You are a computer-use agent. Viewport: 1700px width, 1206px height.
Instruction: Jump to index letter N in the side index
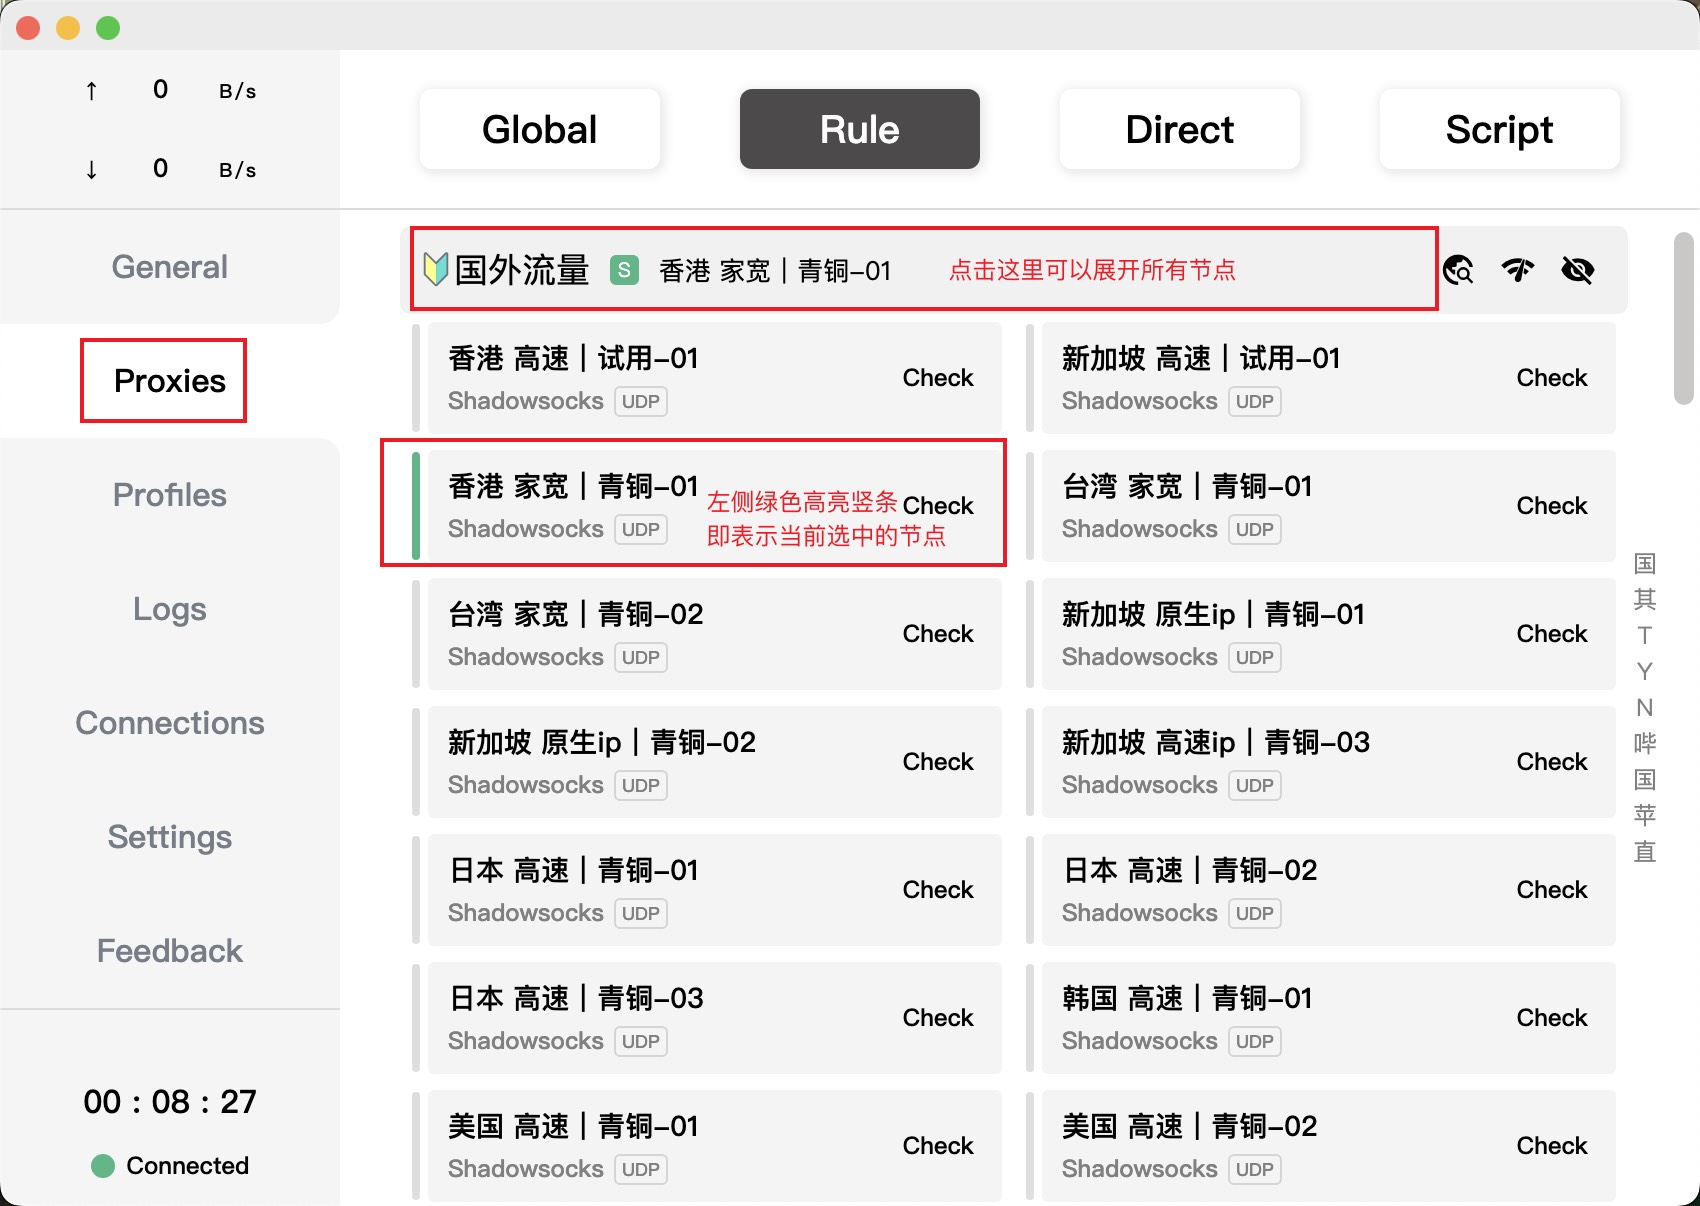click(x=1645, y=708)
